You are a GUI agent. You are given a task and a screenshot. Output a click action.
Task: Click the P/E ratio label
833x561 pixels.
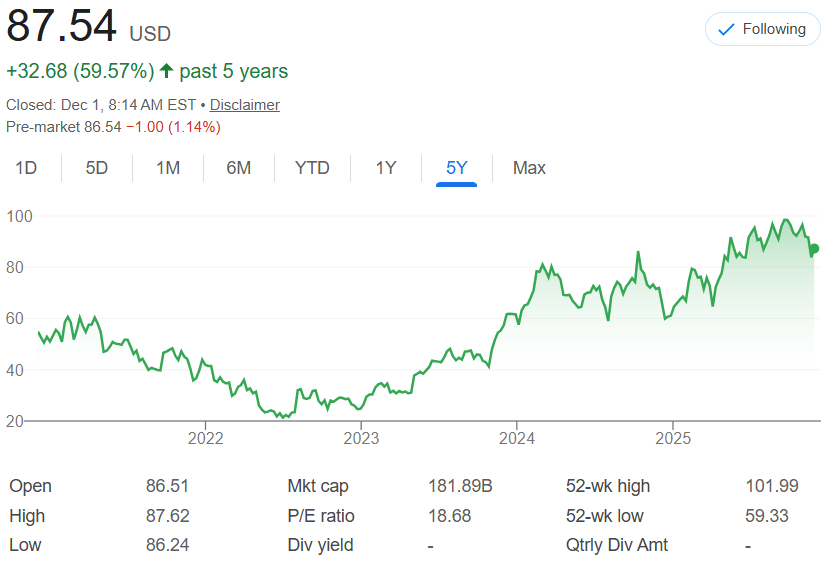[320, 516]
